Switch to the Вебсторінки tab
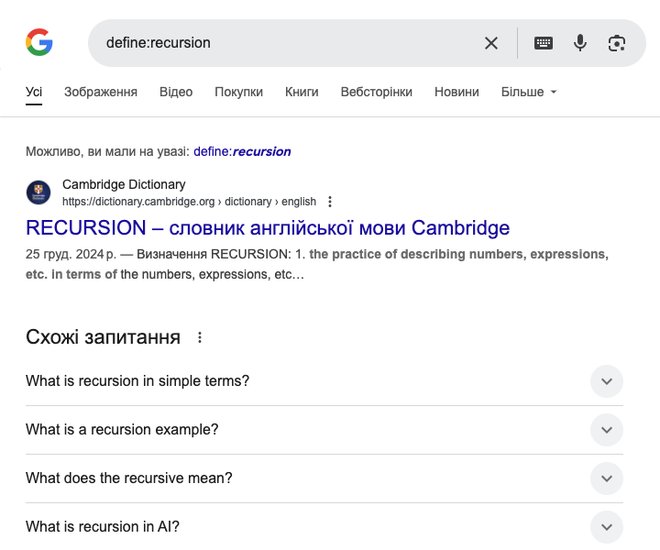The width and height of the screenshot is (660, 550). pos(376,92)
